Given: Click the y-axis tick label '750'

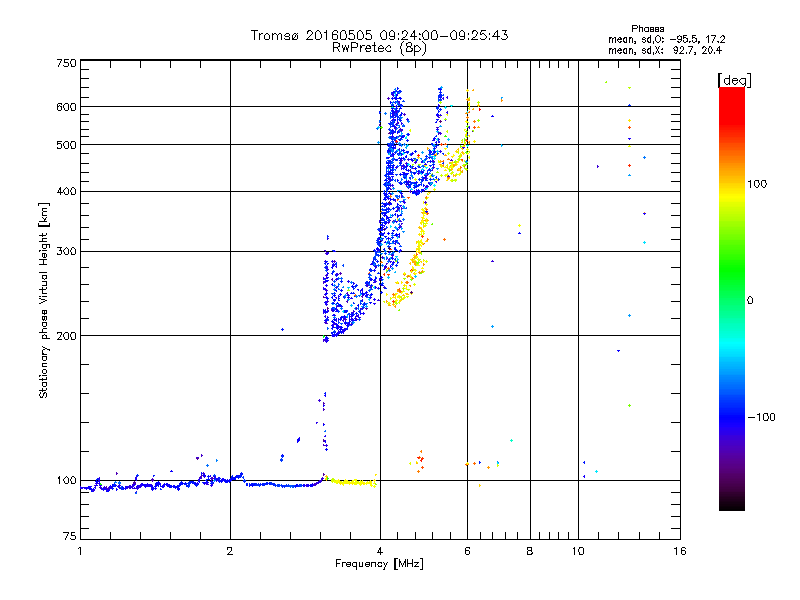Looking at the screenshot, I should (x=66, y=63).
